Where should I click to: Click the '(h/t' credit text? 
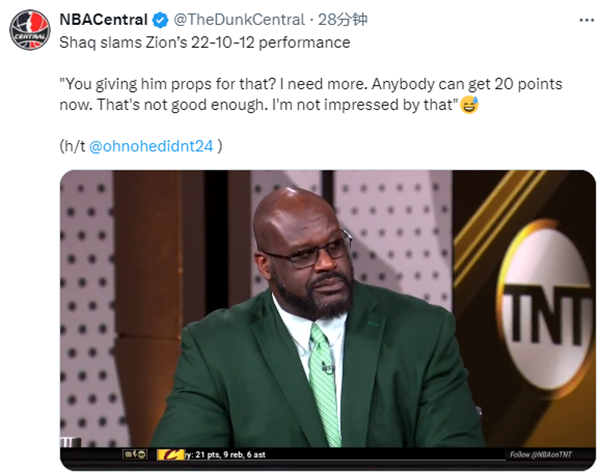tap(73, 146)
